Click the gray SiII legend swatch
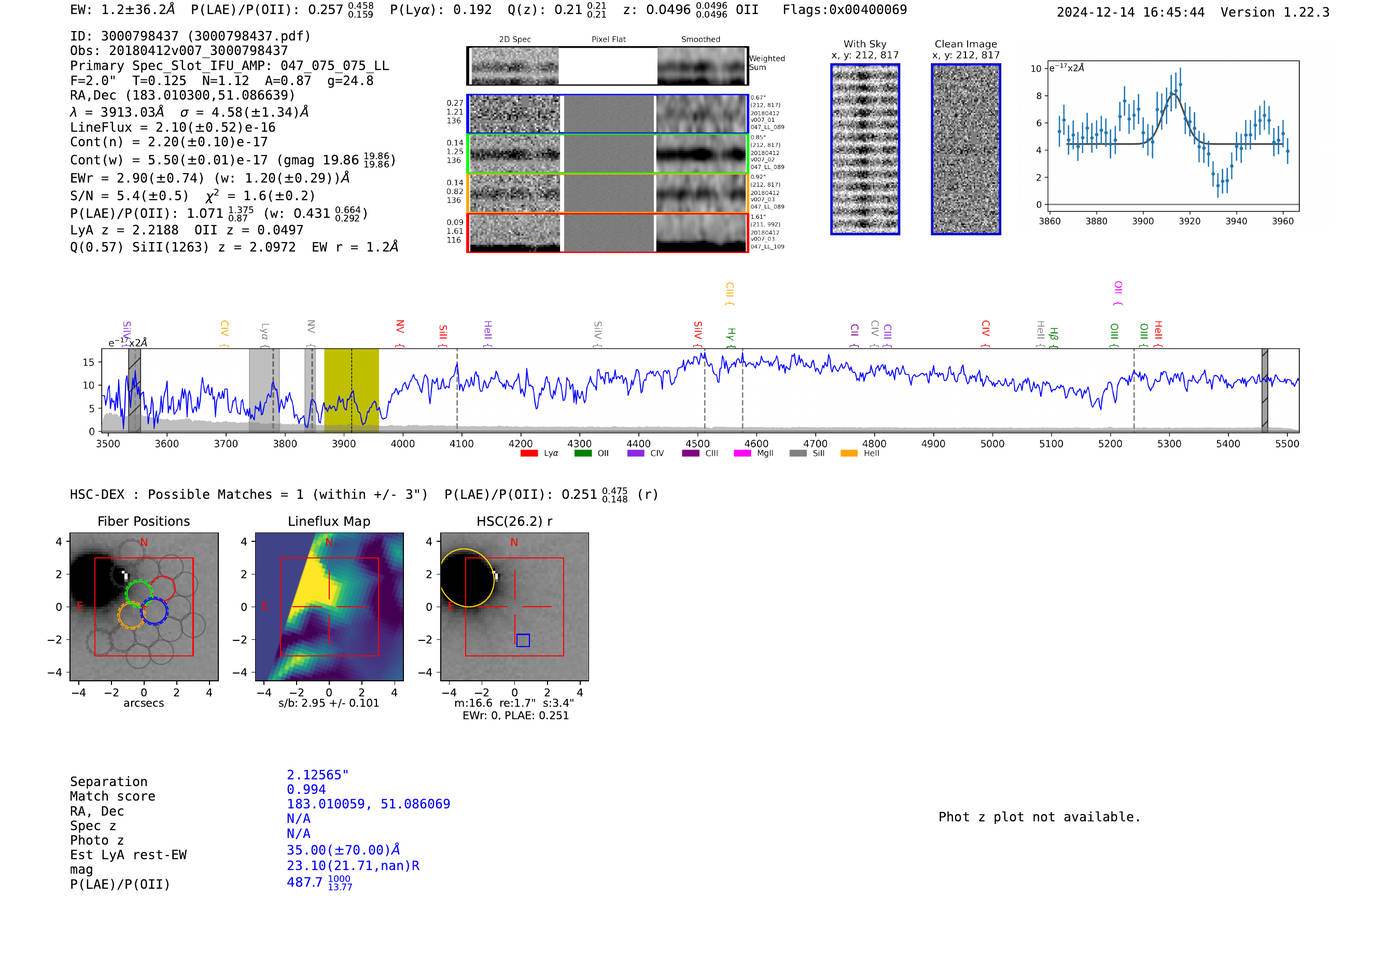Image resolution: width=1400 pixels, height=953 pixels. coord(797,454)
